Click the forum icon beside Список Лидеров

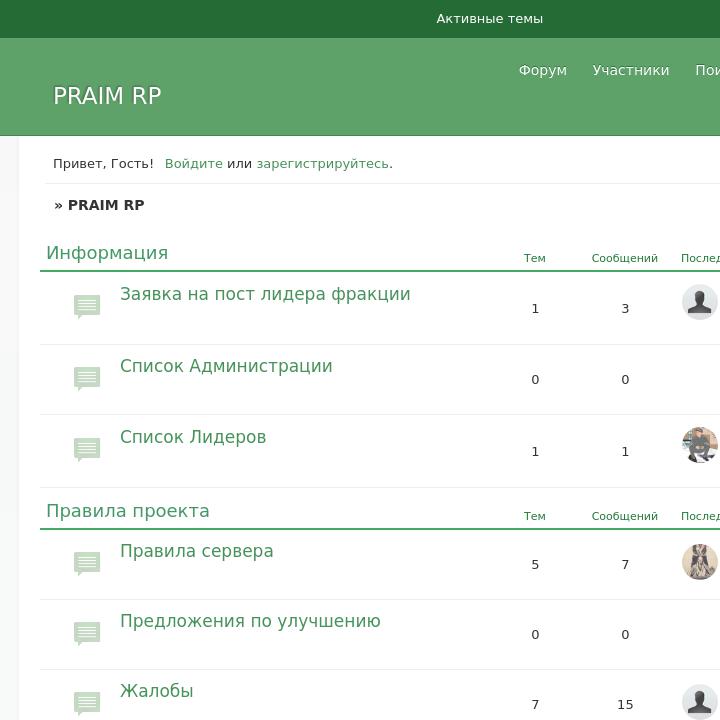(x=87, y=449)
